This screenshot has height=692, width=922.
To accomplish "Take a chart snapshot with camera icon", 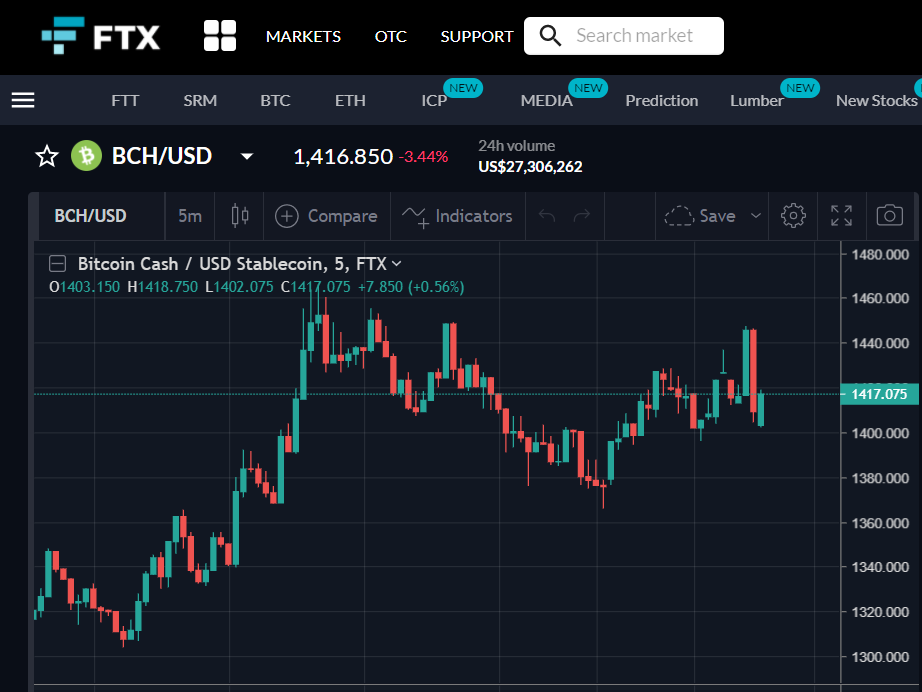I will (890, 216).
